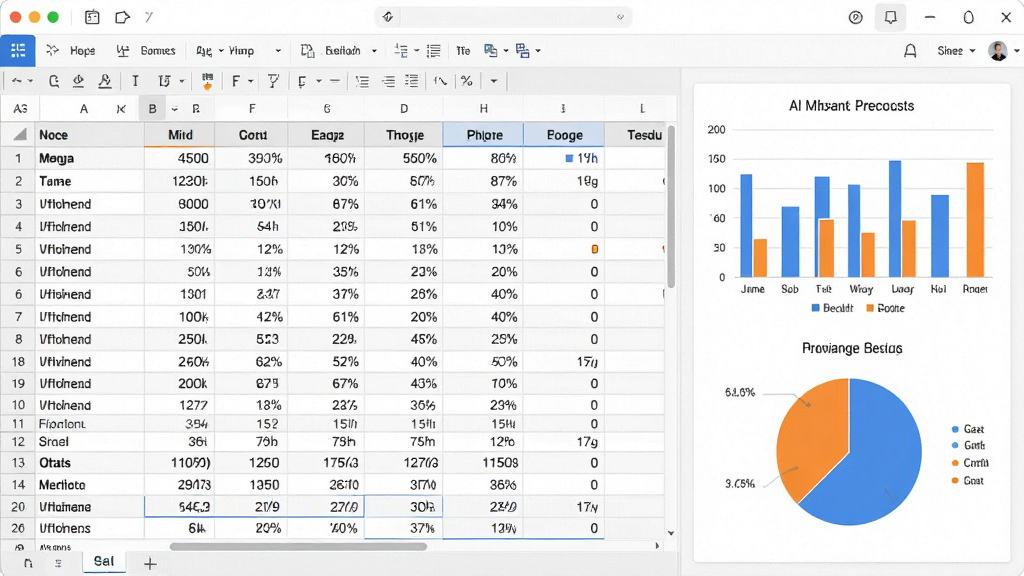Click the horizontal scrollbar thumb
Screen dimensions: 1024x576
click(x=298, y=547)
